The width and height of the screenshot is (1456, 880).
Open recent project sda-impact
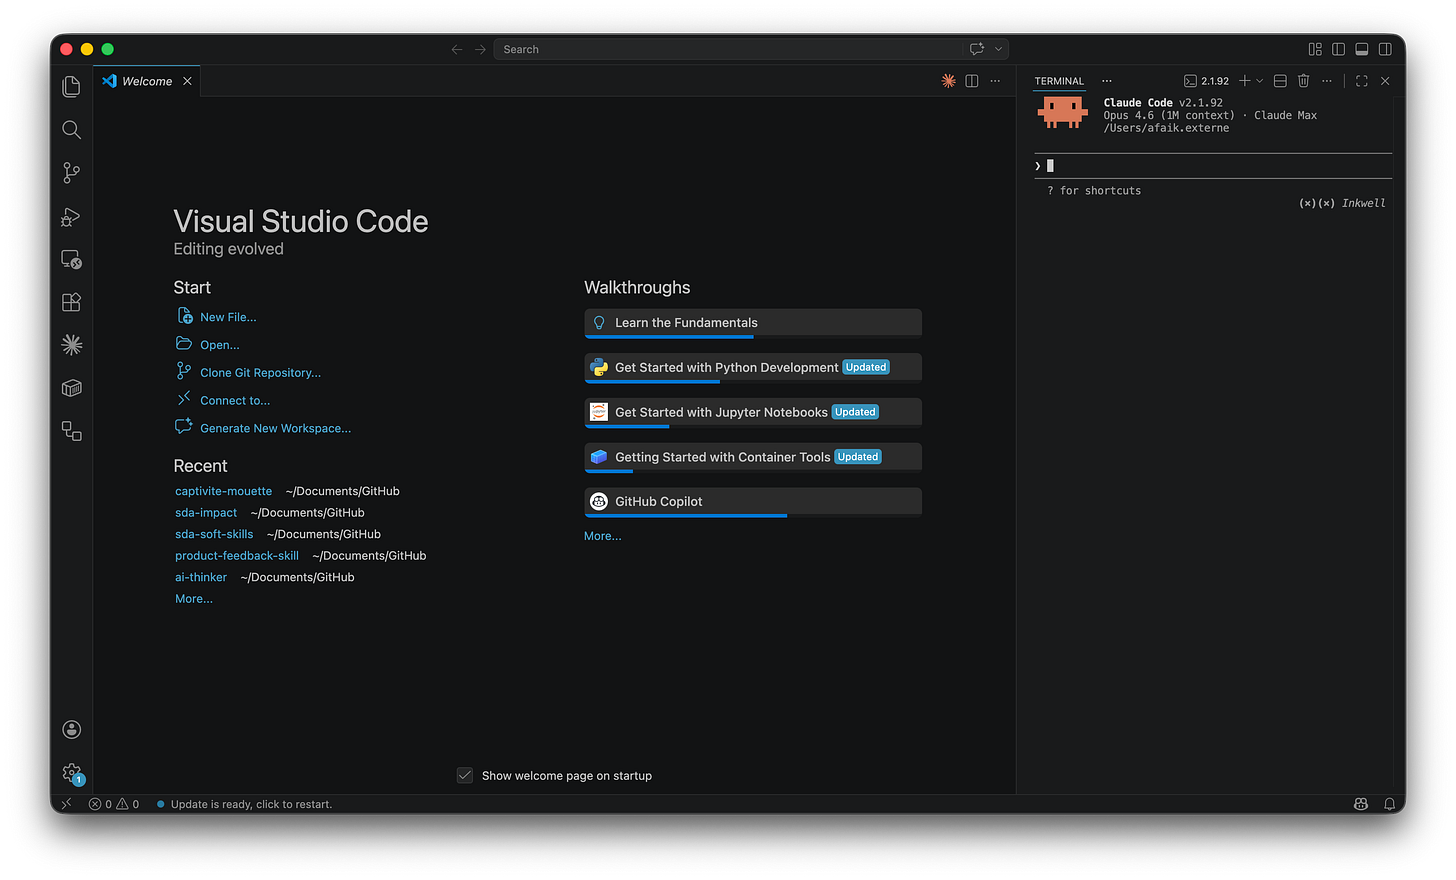pyautogui.click(x=206, y=512)
